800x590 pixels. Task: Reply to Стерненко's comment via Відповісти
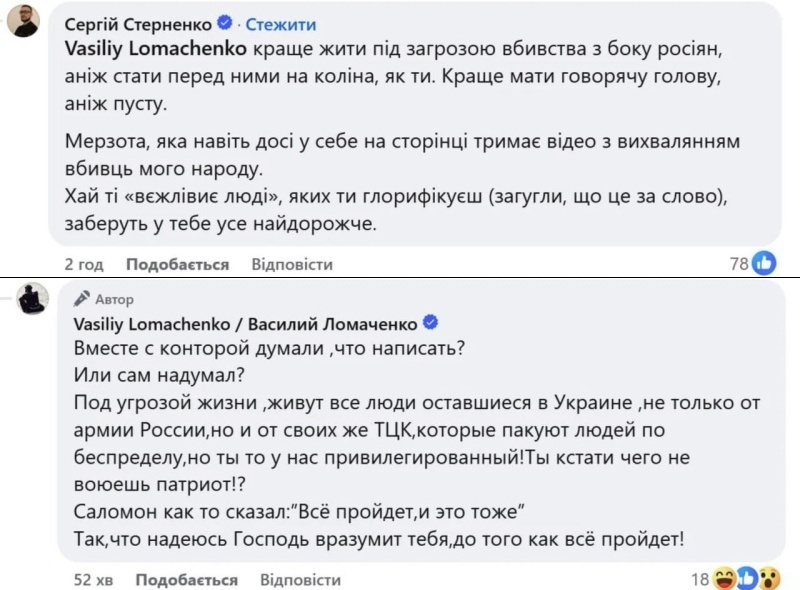click(x=292, y=264)
